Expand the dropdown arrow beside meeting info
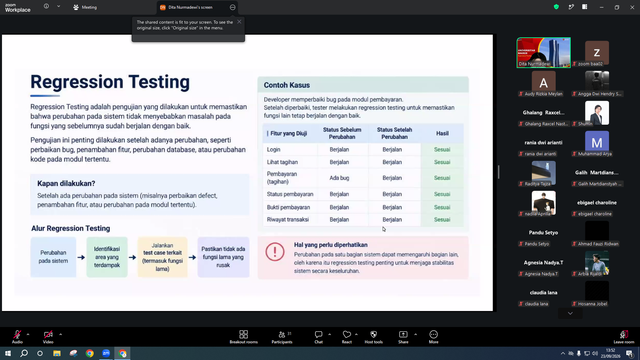640x360 pixels. coord(58,7)
